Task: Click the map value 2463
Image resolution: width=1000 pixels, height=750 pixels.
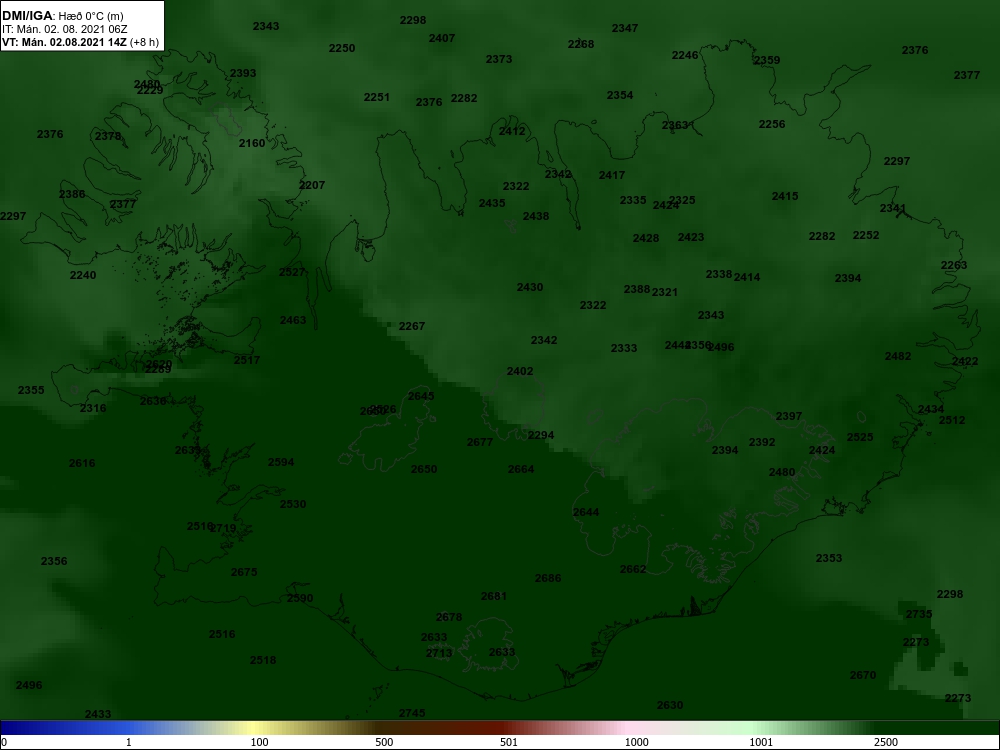Action: click(x=293, y=320)
